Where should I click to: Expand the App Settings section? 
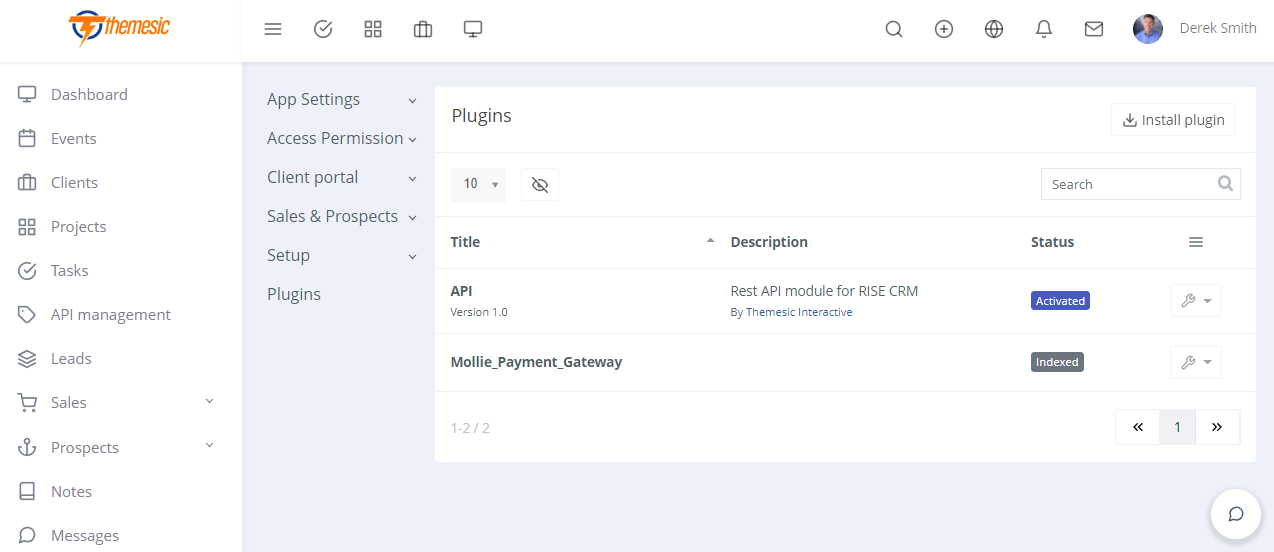pos(342,100)
